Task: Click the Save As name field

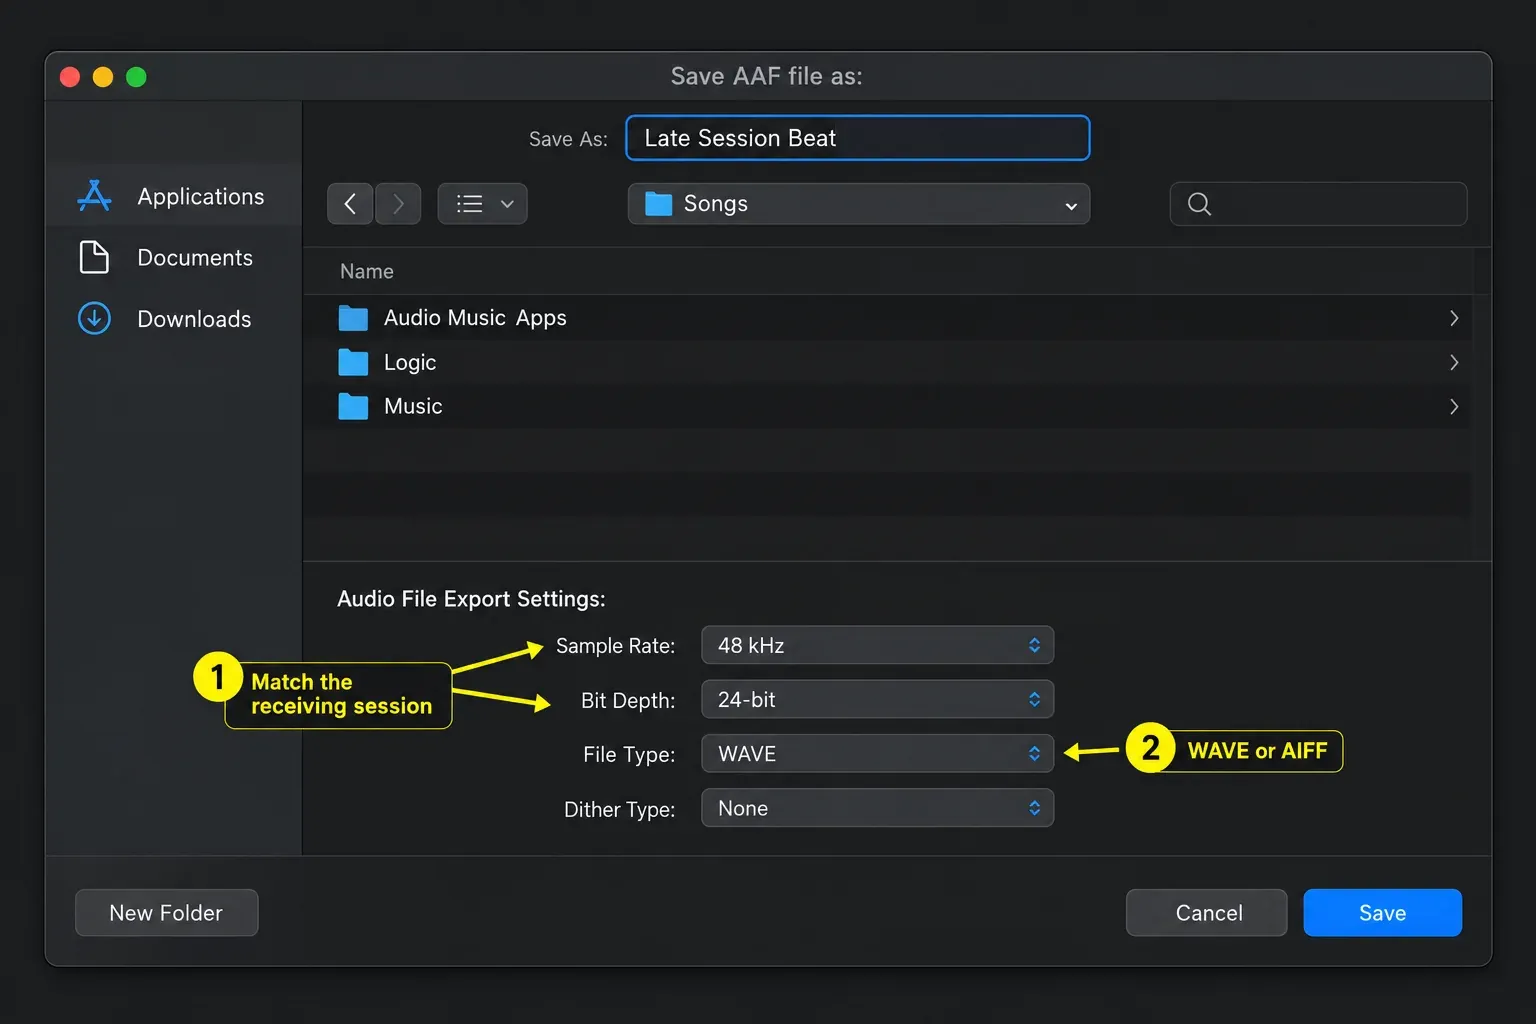Action: tap(857, 138)
